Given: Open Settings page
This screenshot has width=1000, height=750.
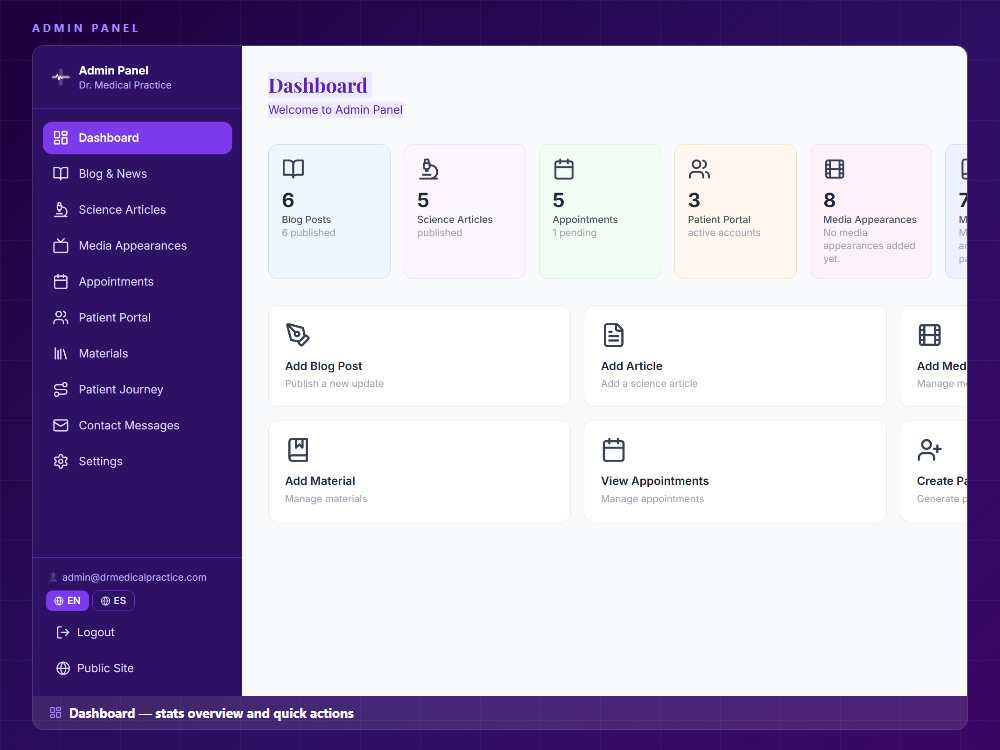Looking at the screenshot, I should point(137,461).
